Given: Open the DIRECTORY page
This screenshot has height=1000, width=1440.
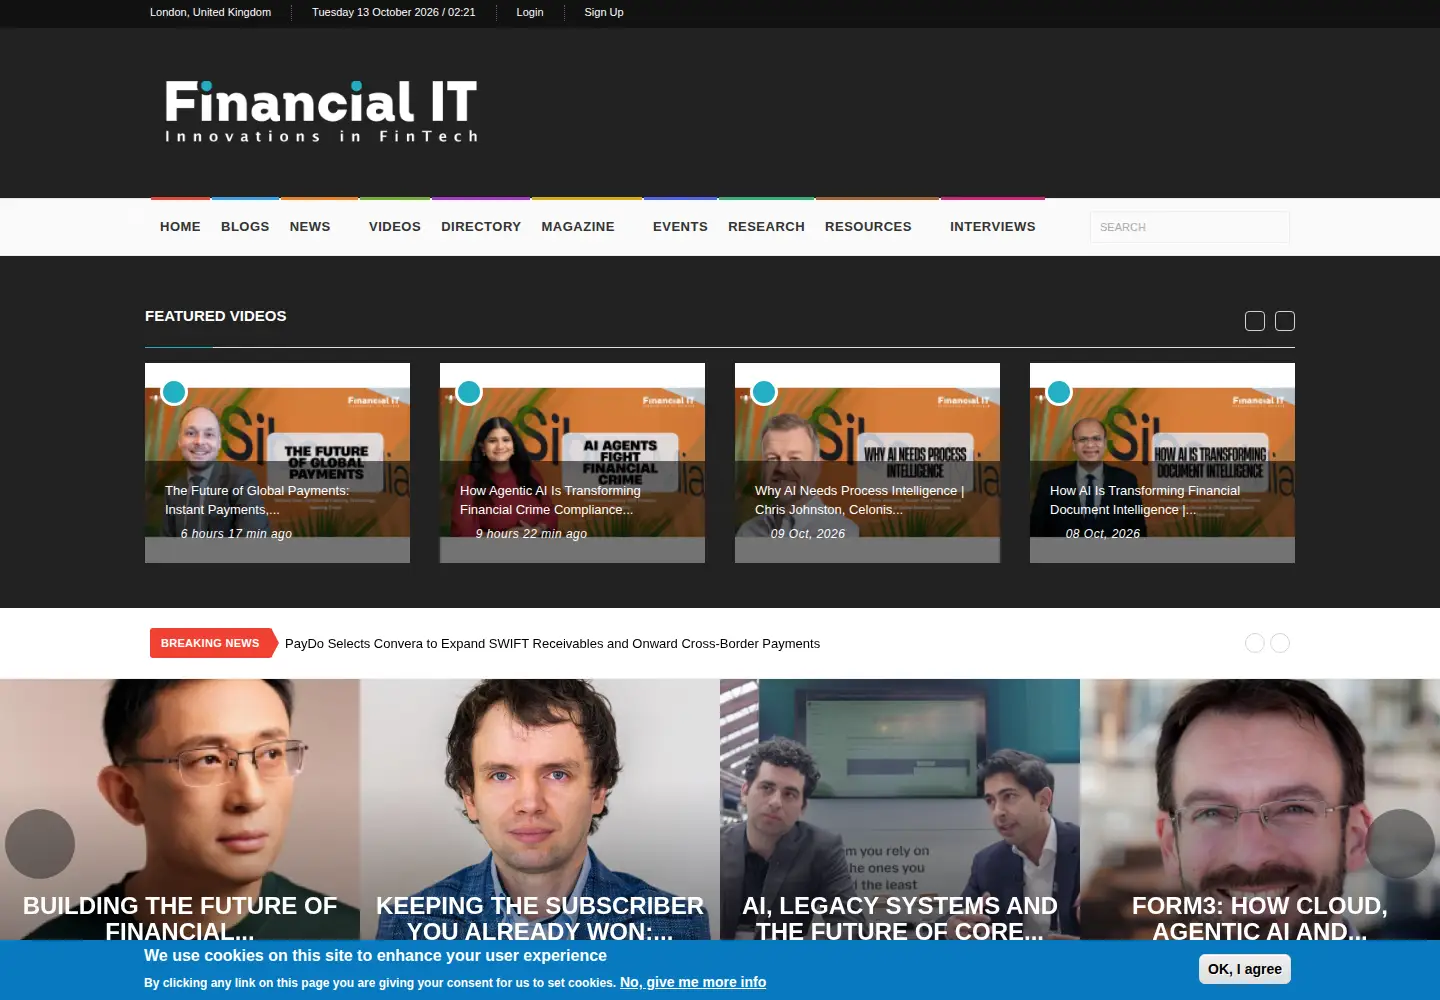Looking at the screenshot, I should 481,227.
